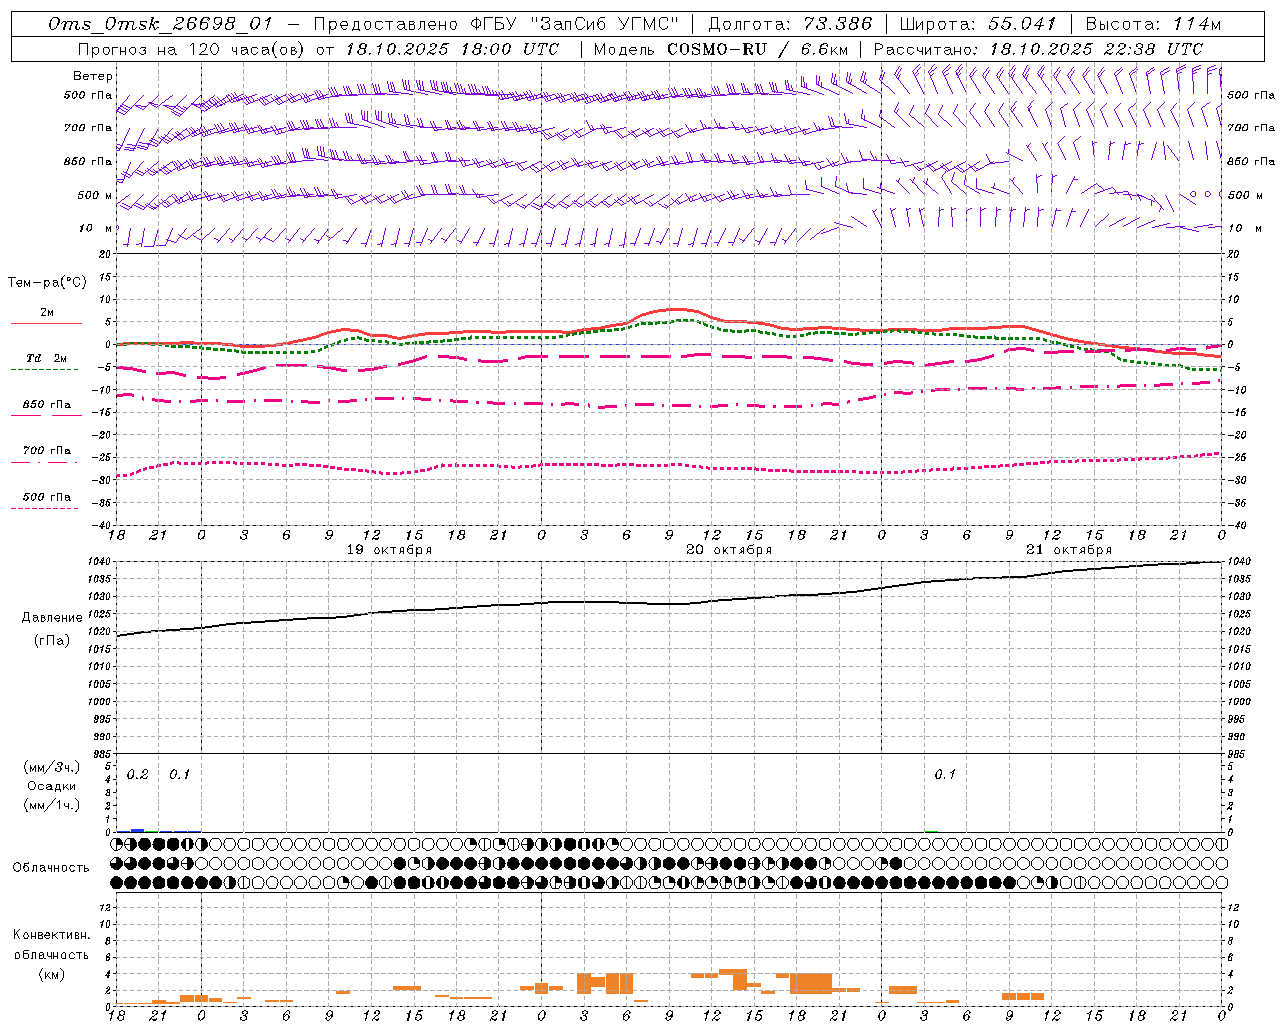The height and width of the screenshot is (1024, 1280).
Task: Click the dotted line sample under '500 гПа' legend
Action: click(x=44, y=508)
